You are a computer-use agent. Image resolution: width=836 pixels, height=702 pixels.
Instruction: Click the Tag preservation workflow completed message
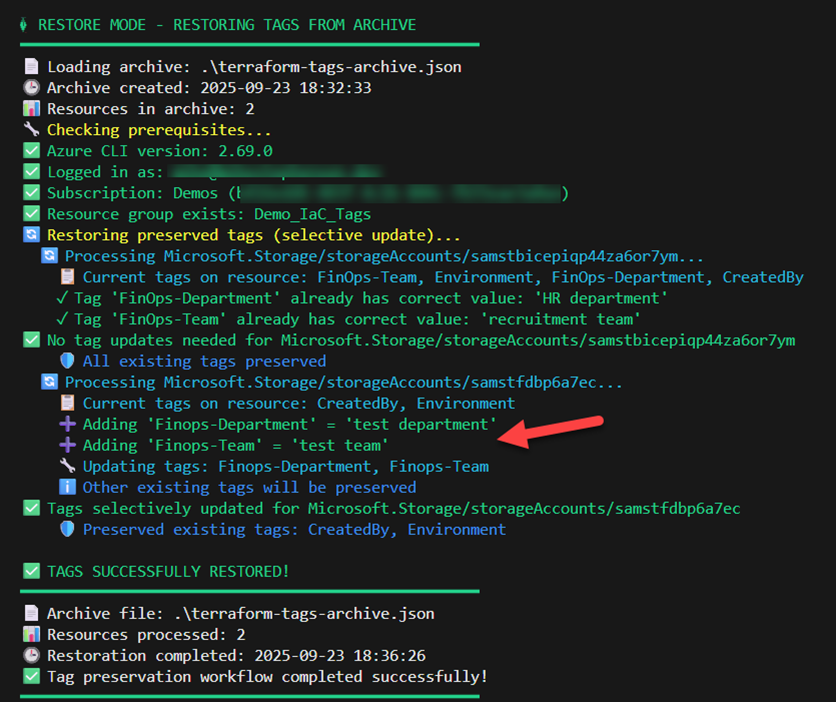267,676
